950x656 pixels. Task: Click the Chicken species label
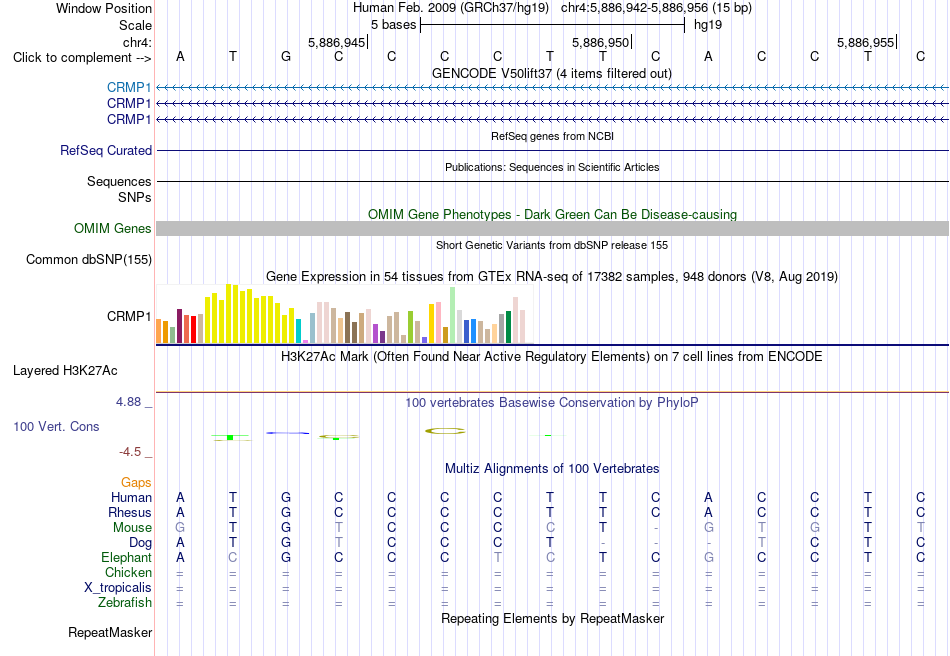tap(128, 572)
